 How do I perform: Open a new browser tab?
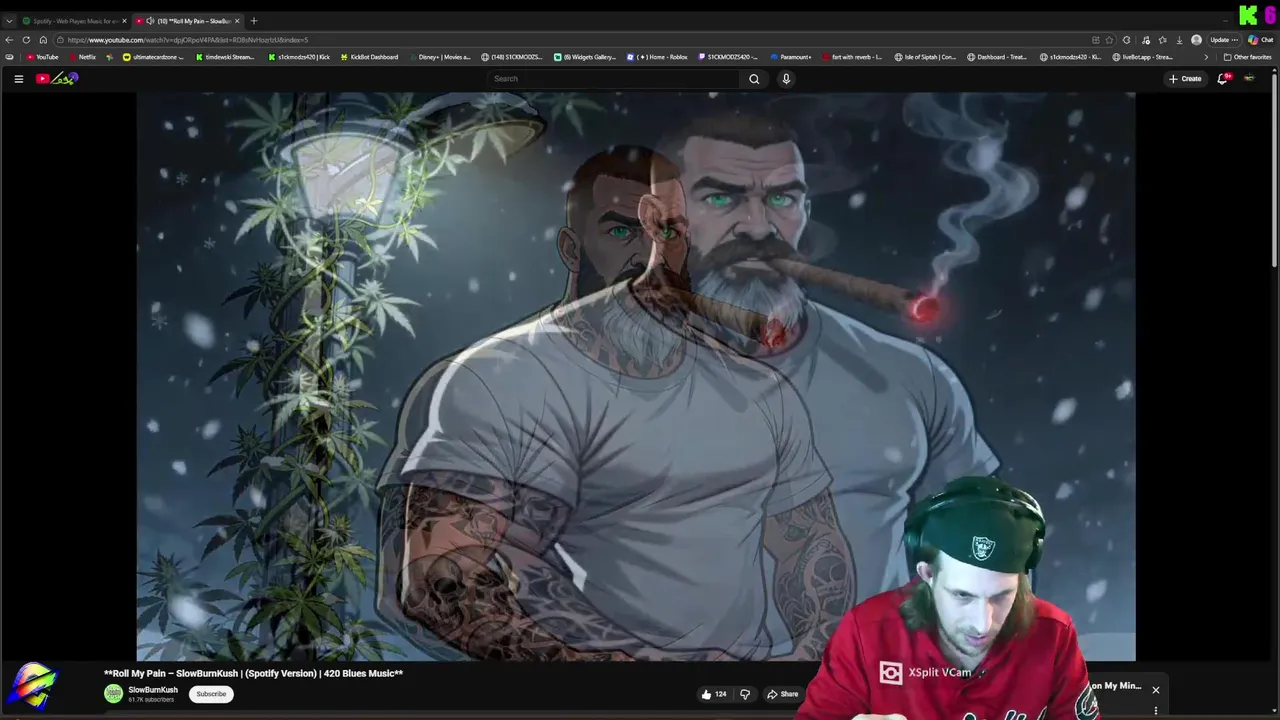254,21
